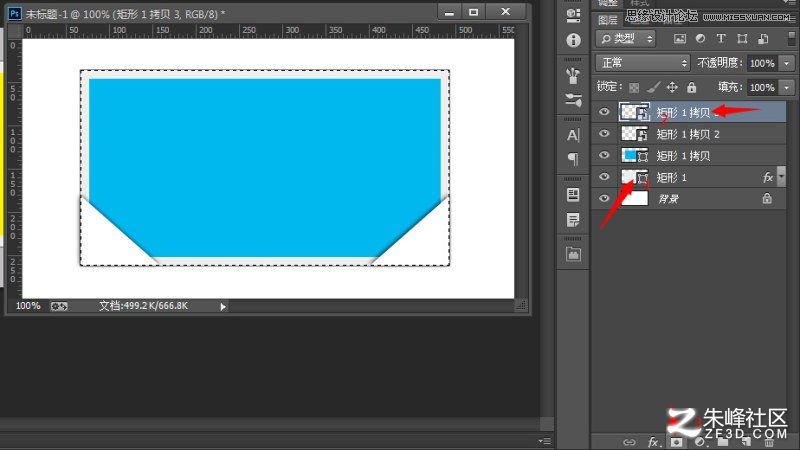800x450 pixels.
Task: Maximize the document window
Action: 474,12
